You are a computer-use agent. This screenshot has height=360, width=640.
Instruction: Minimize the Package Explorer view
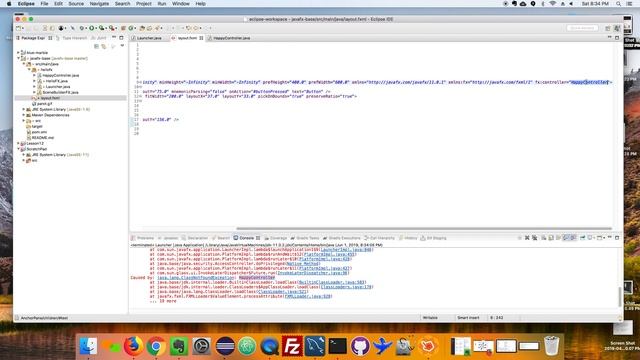pos(114,38)
